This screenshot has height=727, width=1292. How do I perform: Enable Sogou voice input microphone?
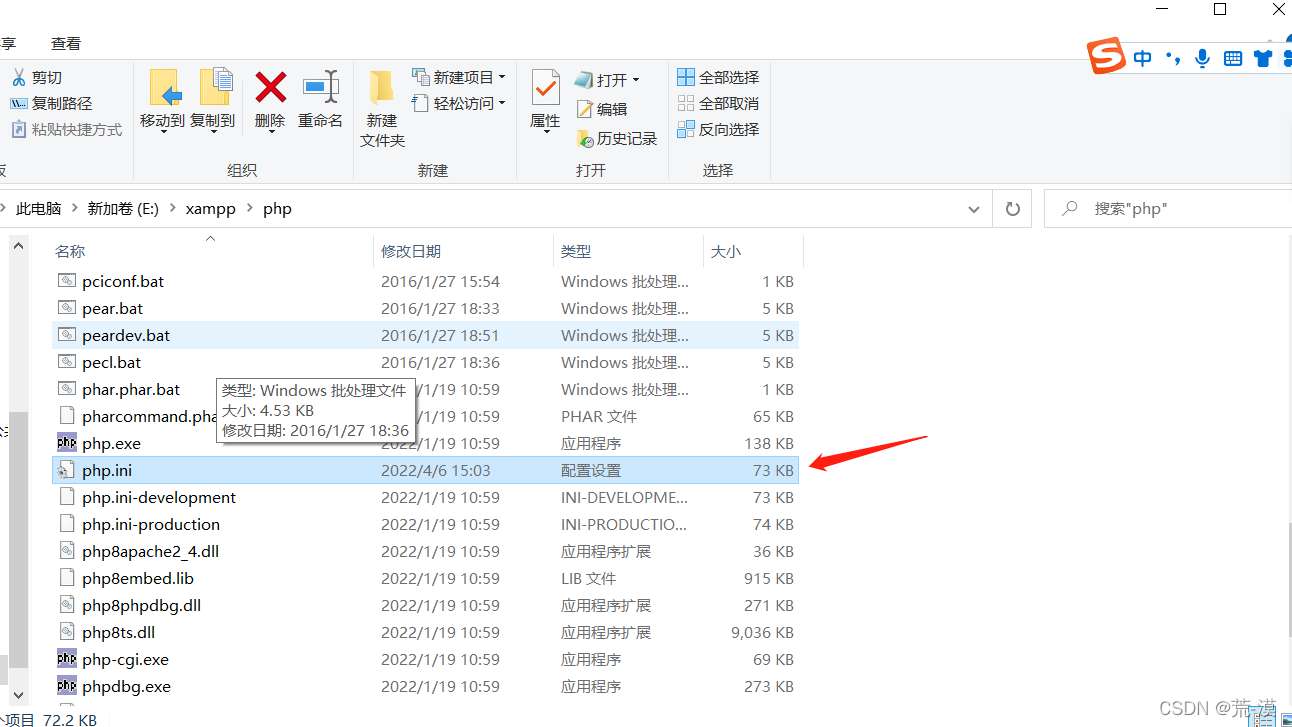[1202, 58]
